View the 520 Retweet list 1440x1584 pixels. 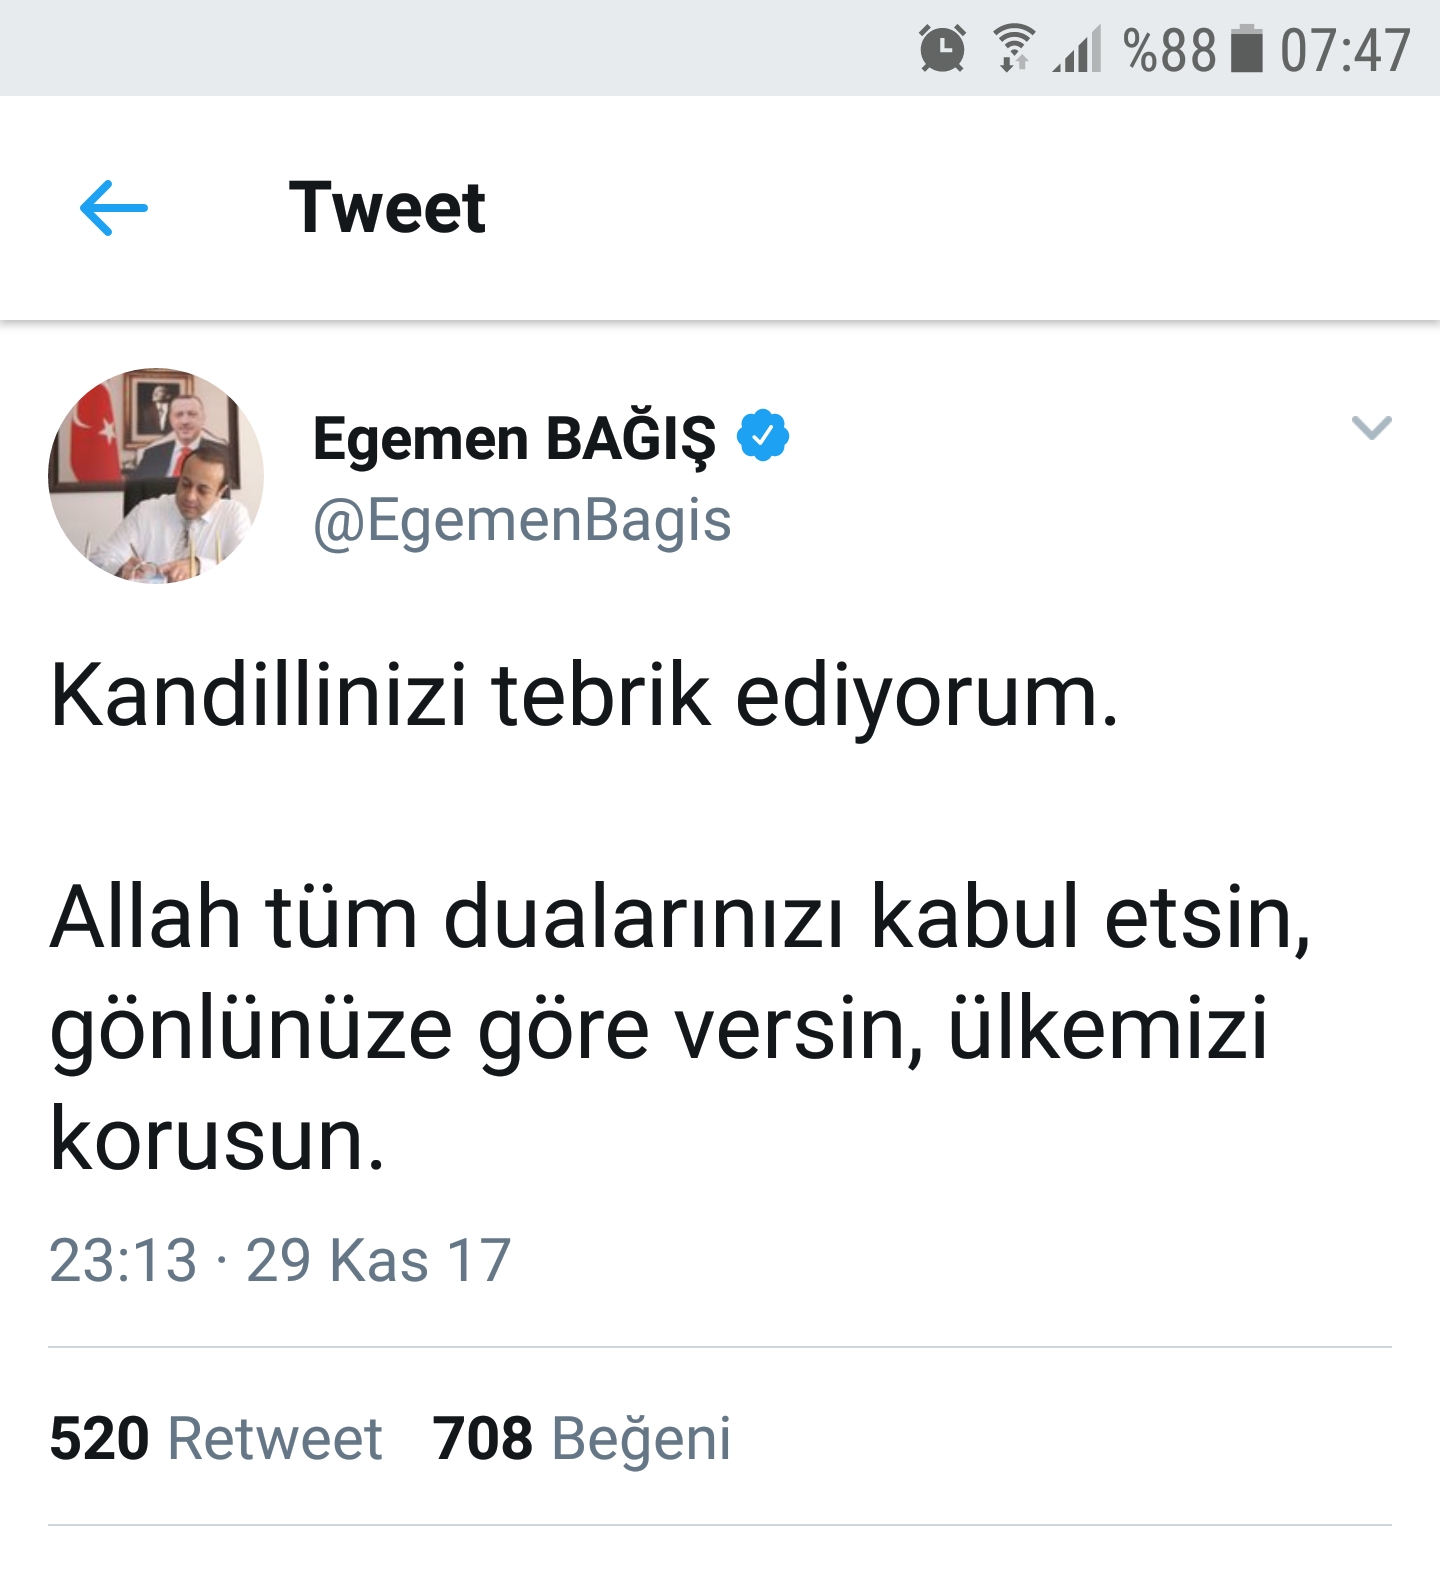click(x=216, y=1438)
